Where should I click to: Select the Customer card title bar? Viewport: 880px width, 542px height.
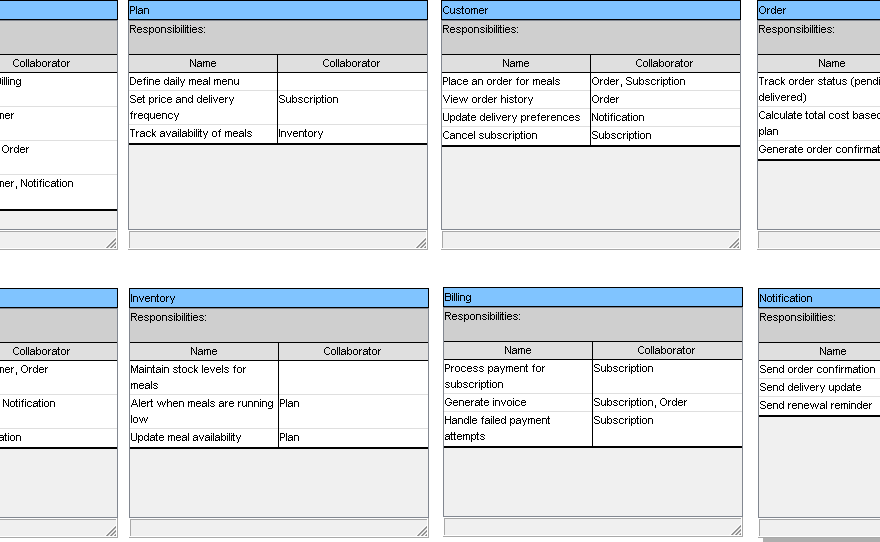(591, 10)
